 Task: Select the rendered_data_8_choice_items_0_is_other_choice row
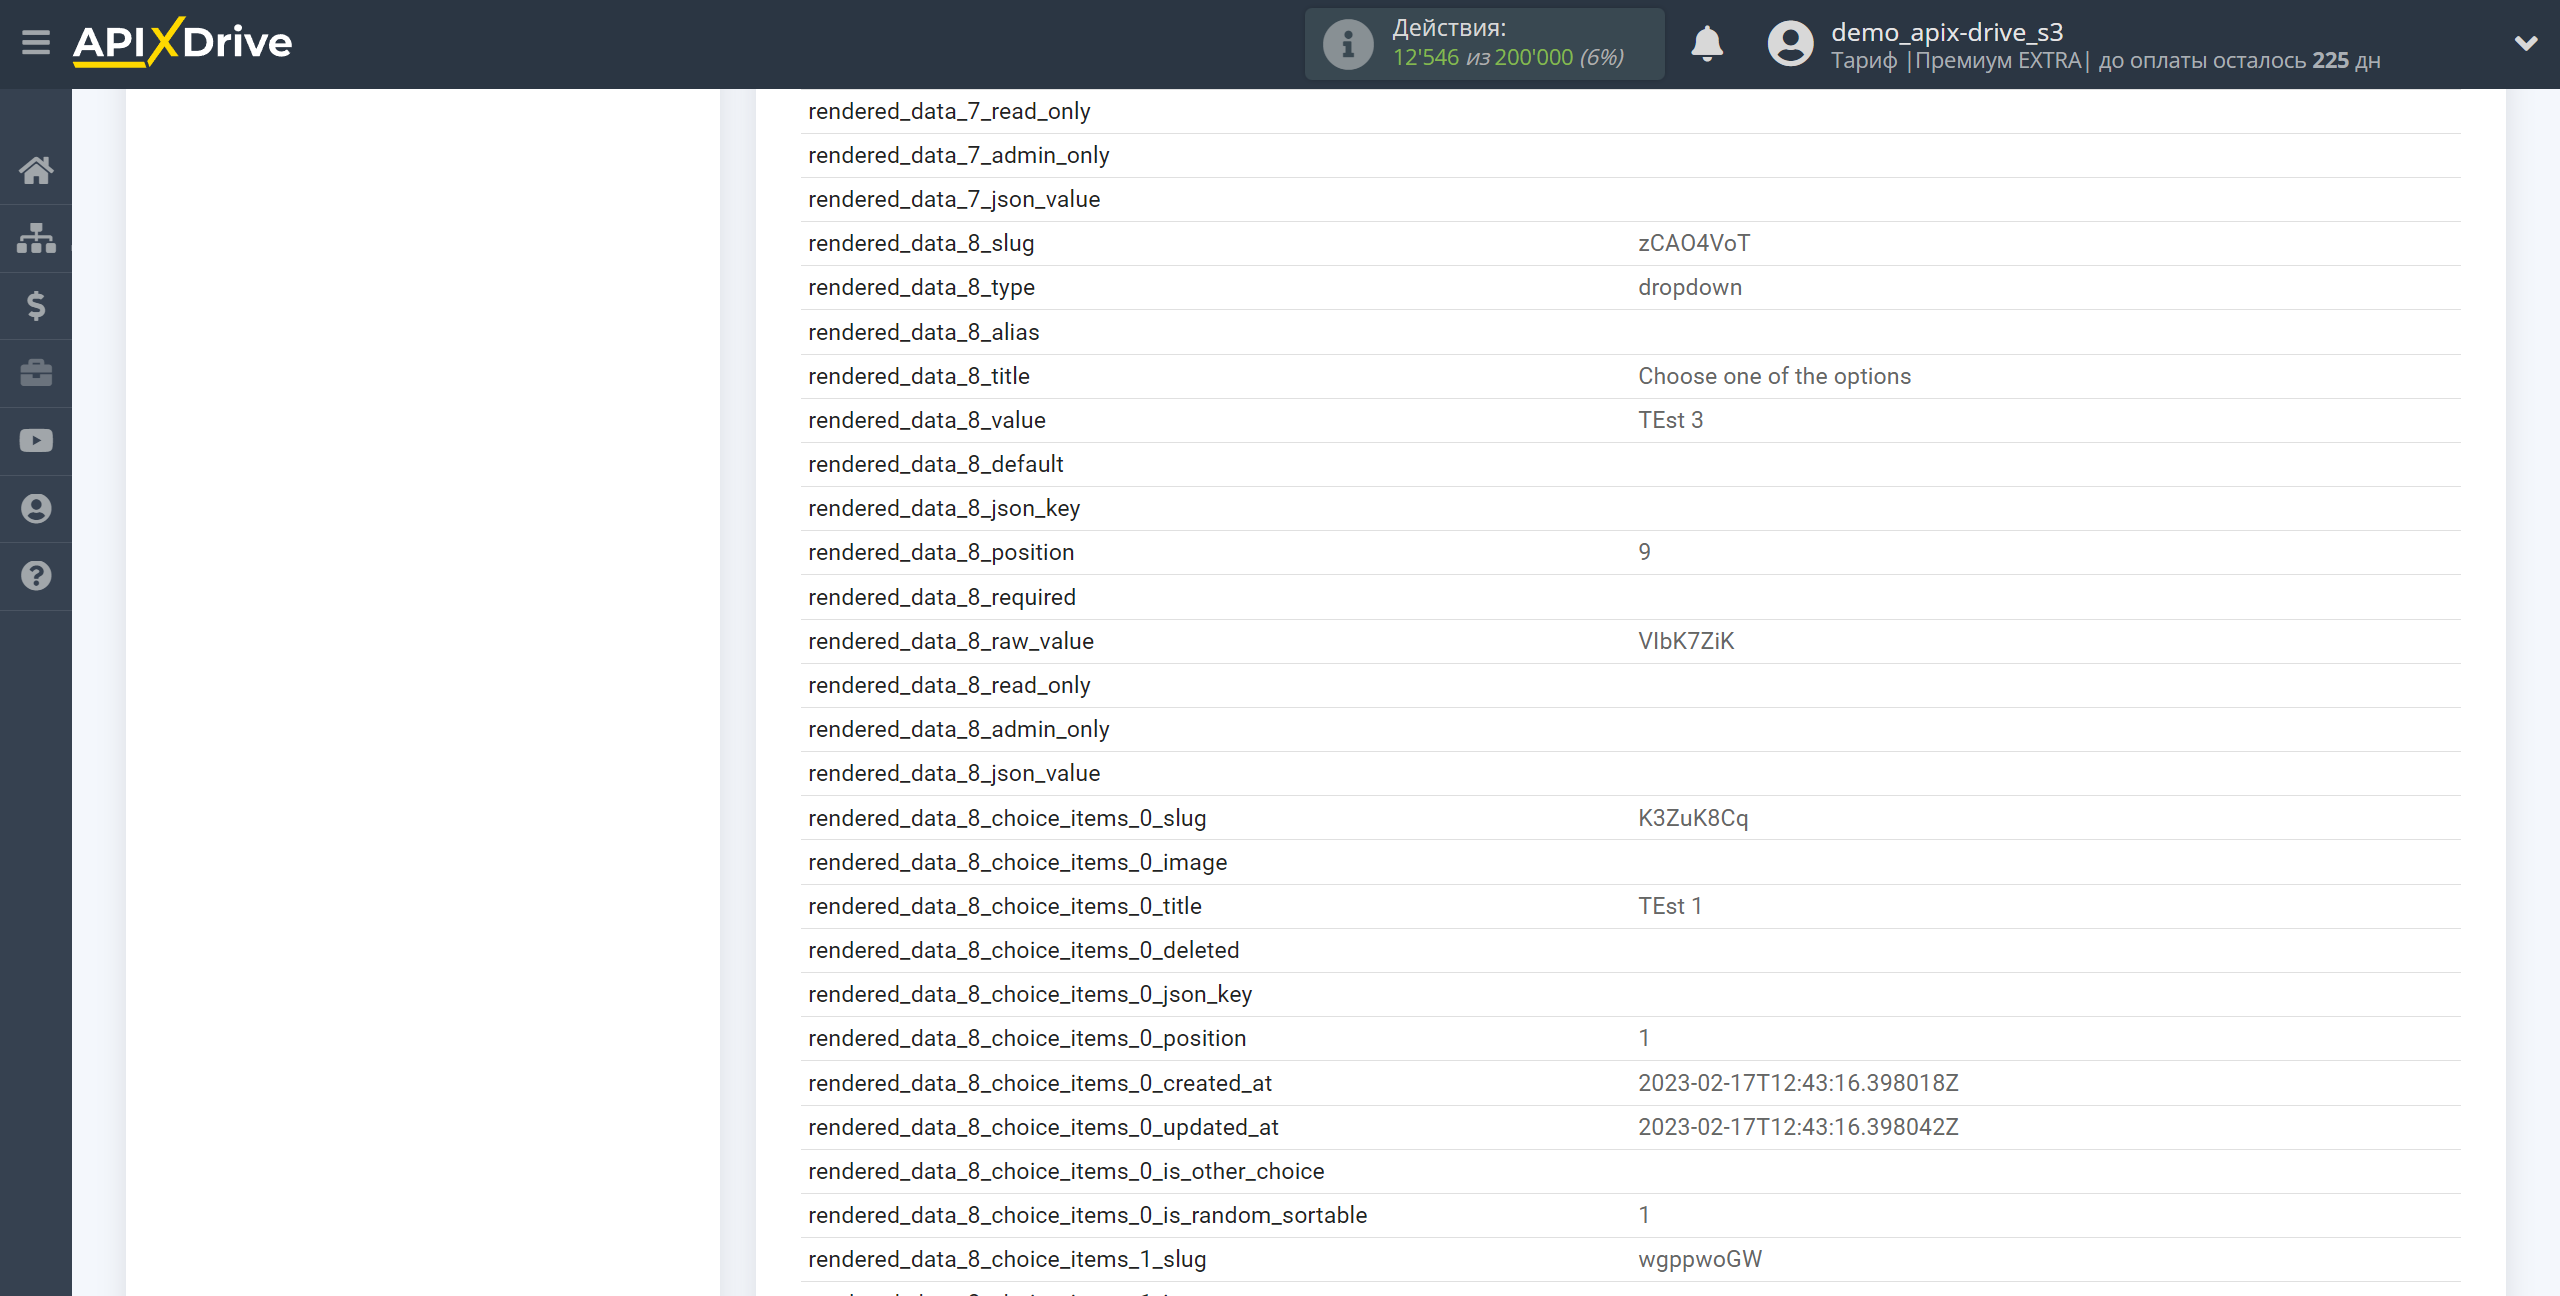click(1630, 1171)
